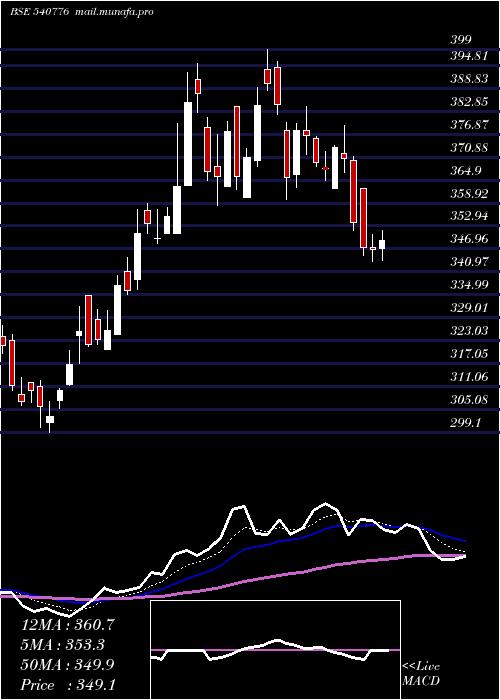Click the mail.munafa.pro watermark text
The width and height of the screenshot is (500, 700).
[115, 12]
